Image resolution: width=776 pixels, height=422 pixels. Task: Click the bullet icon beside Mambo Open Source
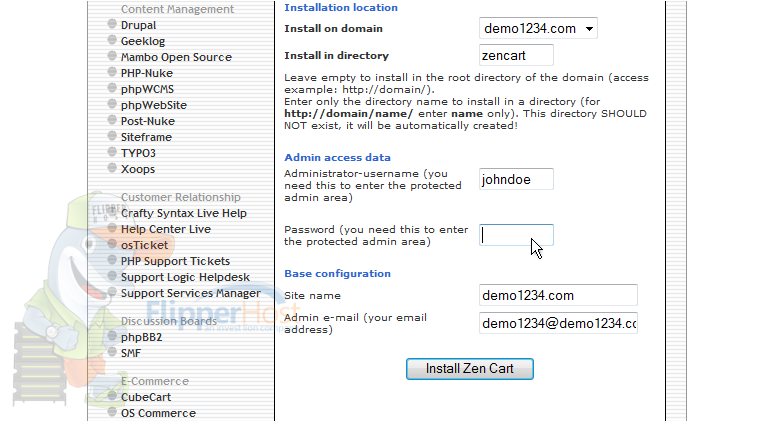[112, 55]
